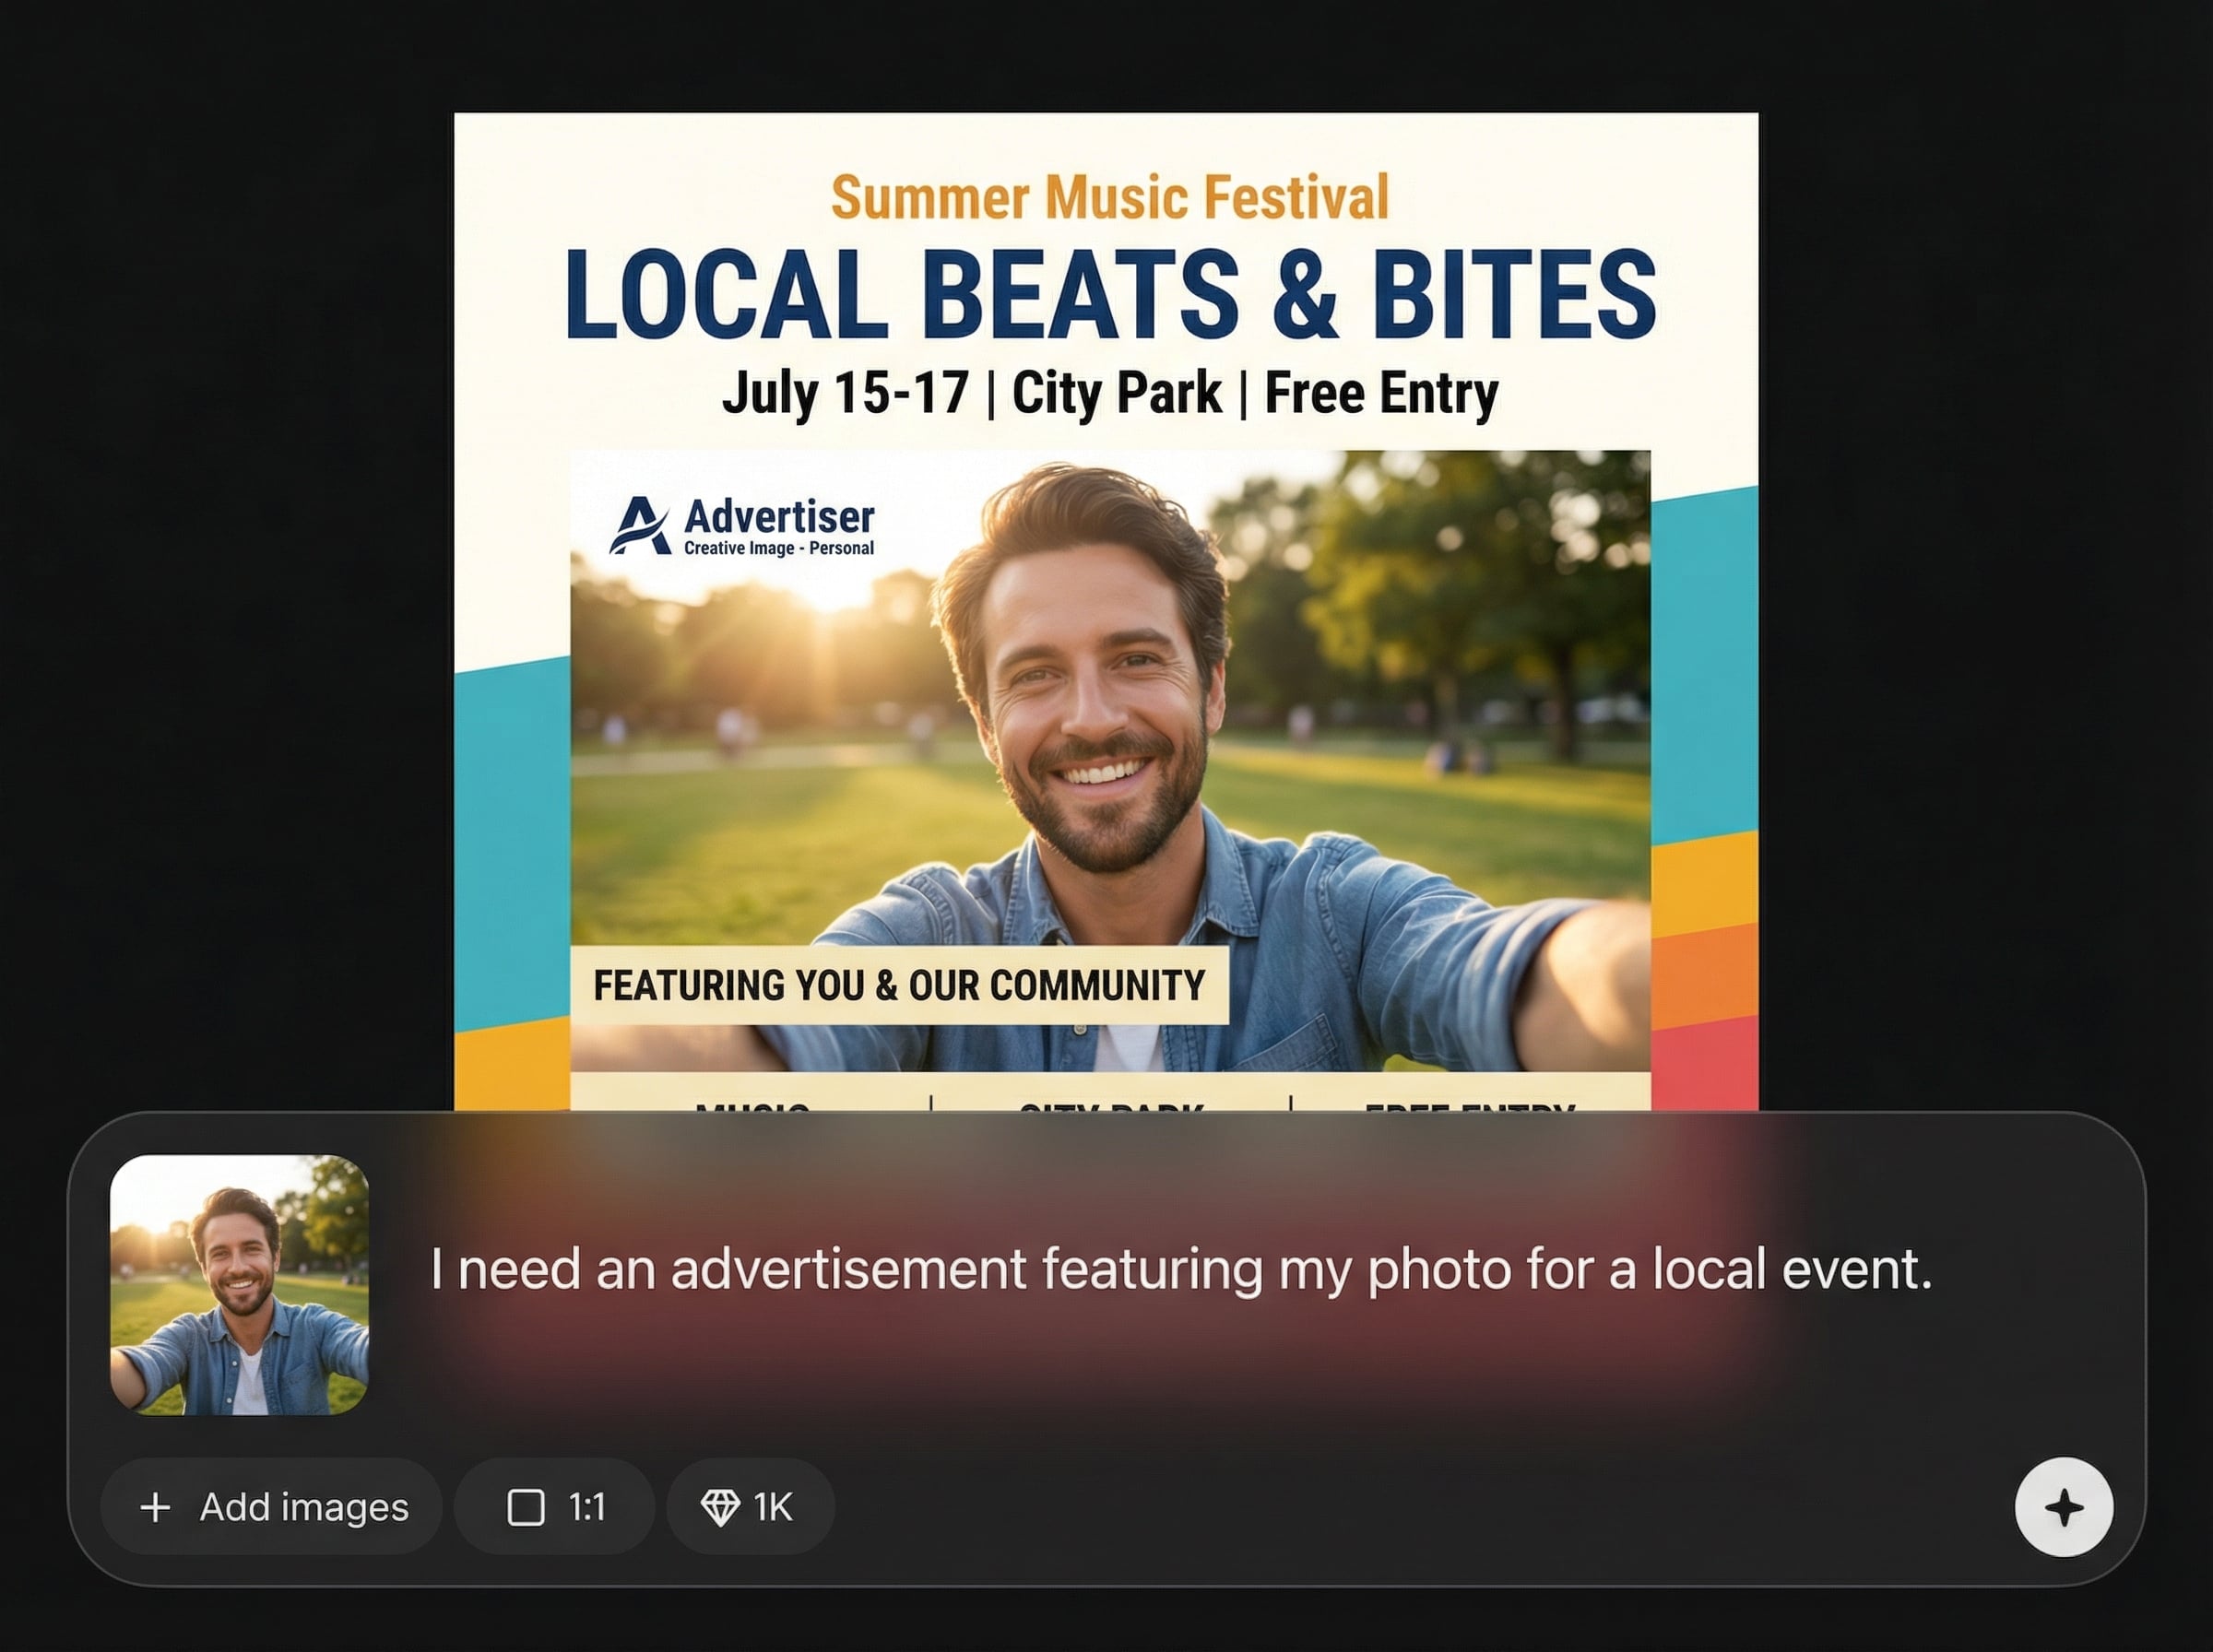Click the Advertiser wordmark text
The height and width of the screenshot is (1652, 2213).
[x=779, y=517]
